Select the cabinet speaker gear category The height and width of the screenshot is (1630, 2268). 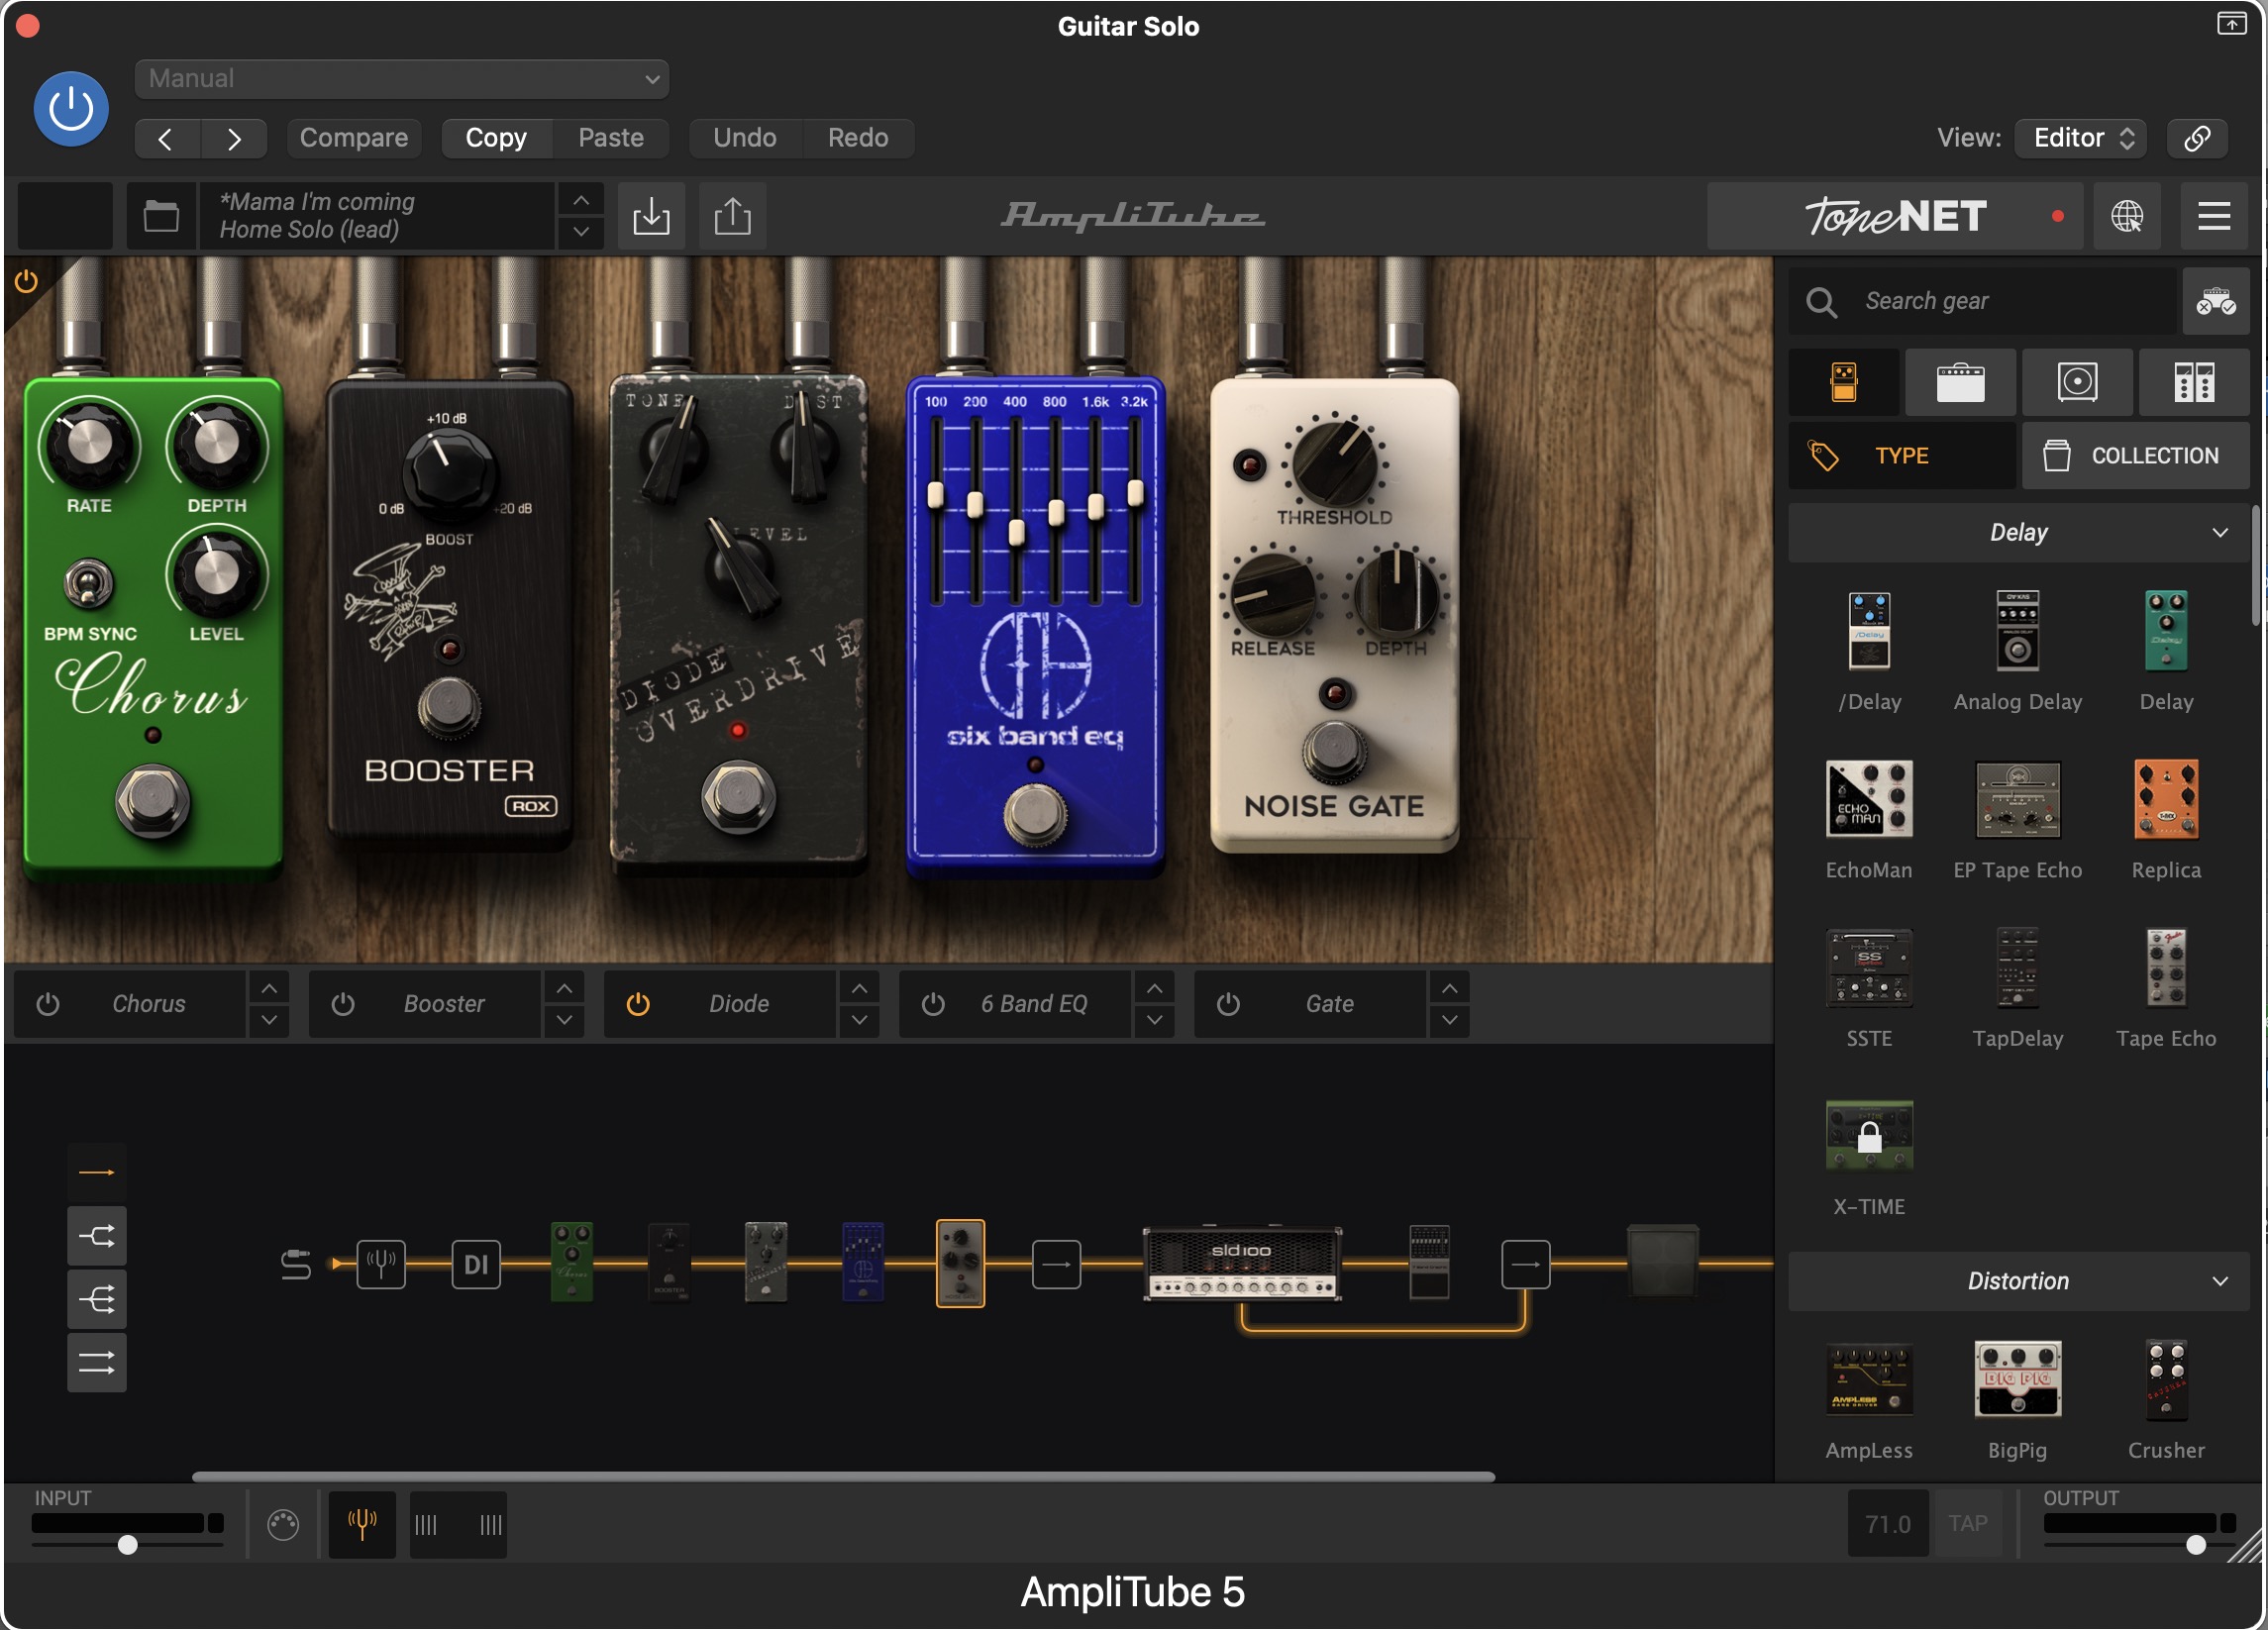[x=2077, y=383]
